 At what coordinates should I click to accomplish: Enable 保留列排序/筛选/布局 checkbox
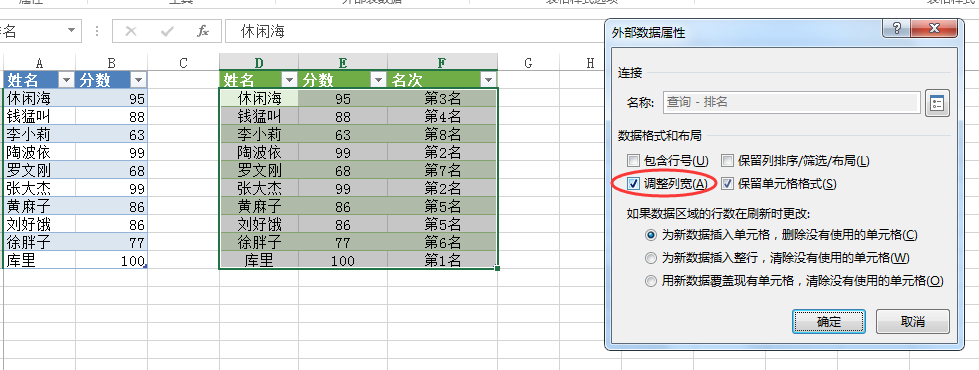[x=727, y=161]
